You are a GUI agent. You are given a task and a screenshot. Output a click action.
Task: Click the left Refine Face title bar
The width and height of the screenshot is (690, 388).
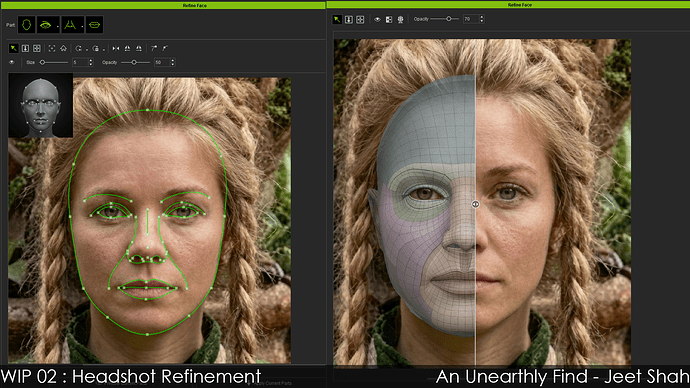(163, 5)
